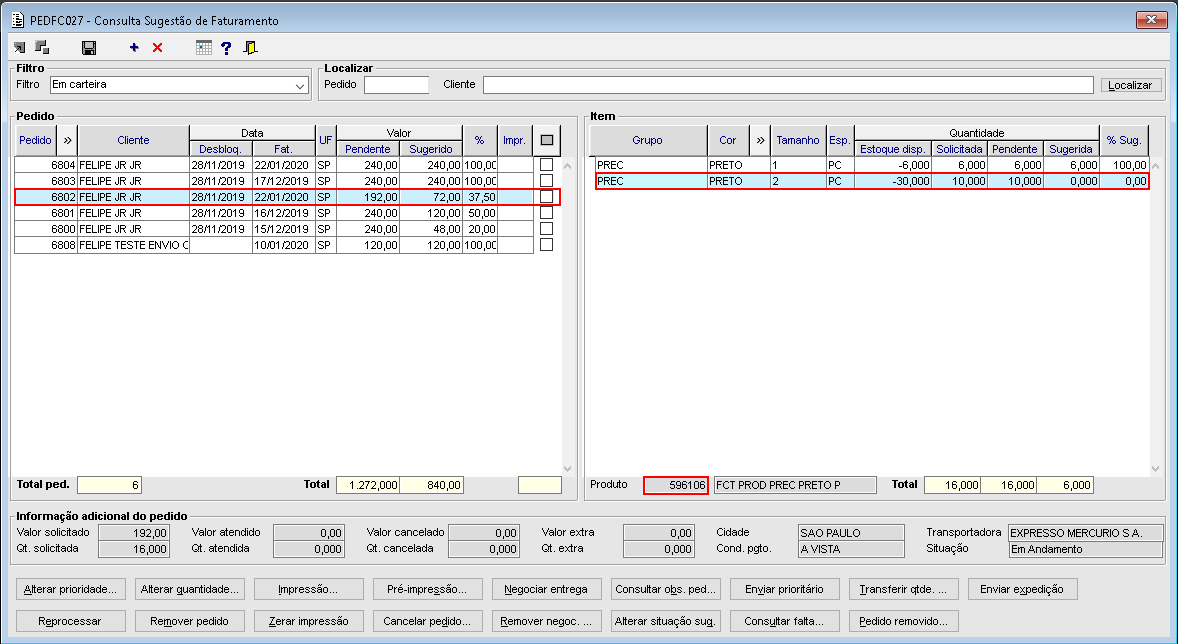Click the Estoque disp. column header
The height and width of the screenshot is (644, 1178).
coord(893,149)
